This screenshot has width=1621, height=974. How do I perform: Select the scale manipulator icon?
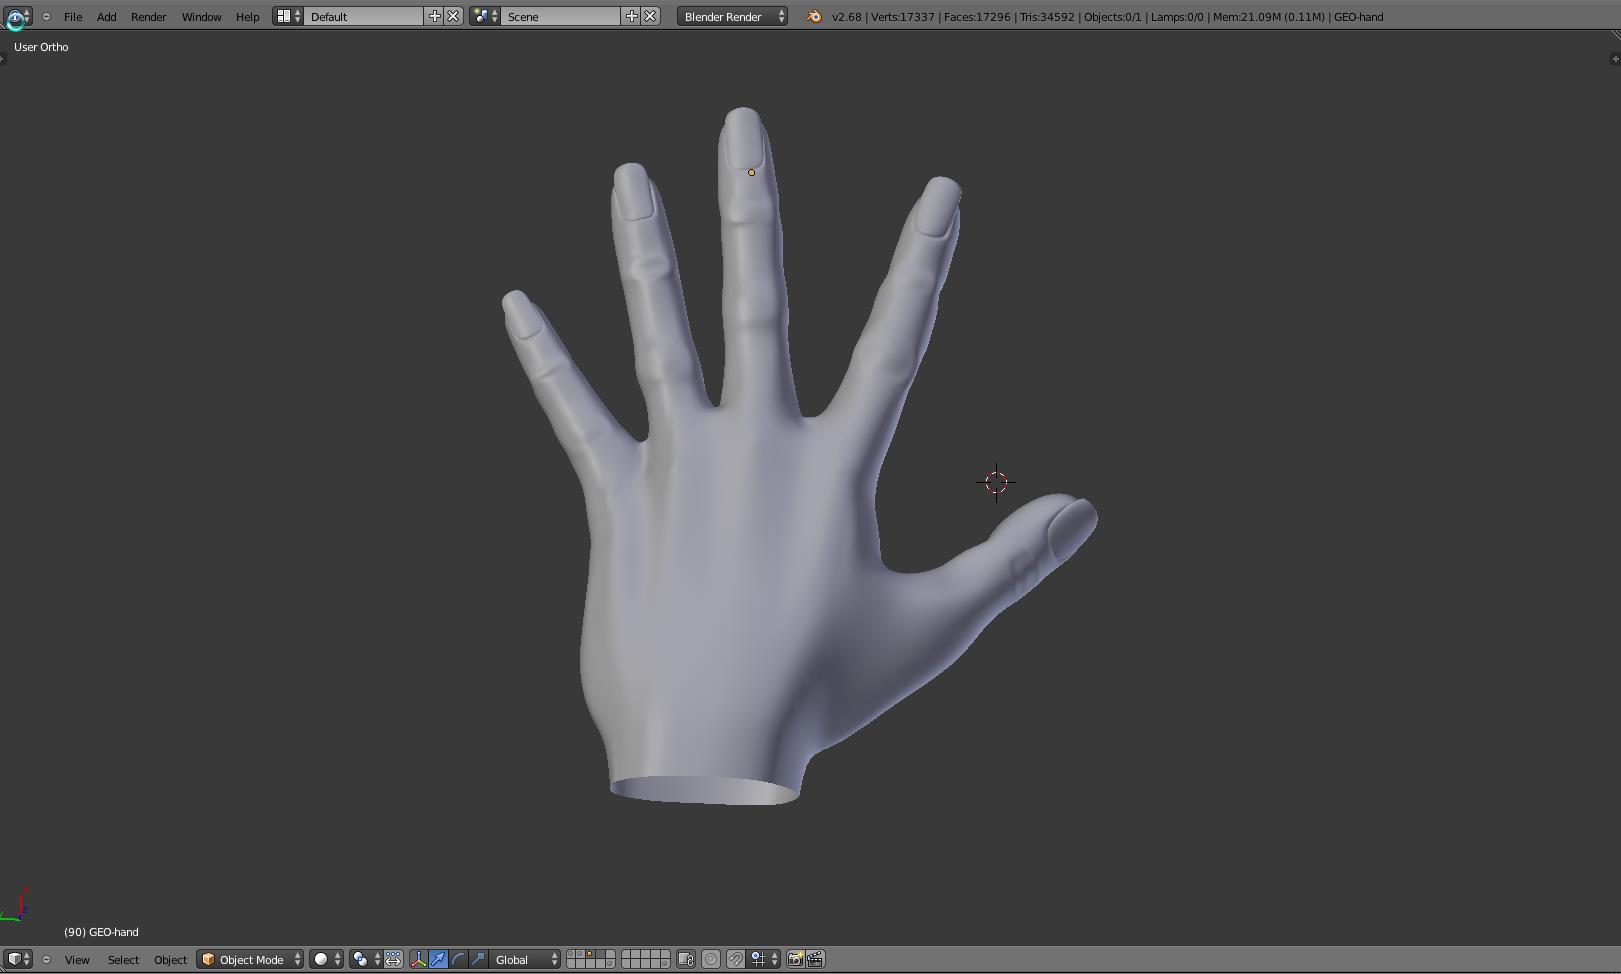(x=478, y=960)
